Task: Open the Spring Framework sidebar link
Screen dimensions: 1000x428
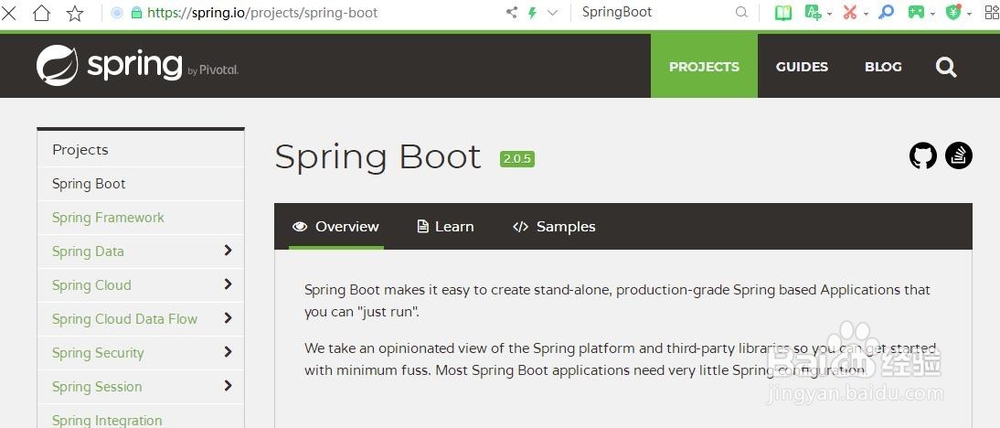Action: [108, 218]
